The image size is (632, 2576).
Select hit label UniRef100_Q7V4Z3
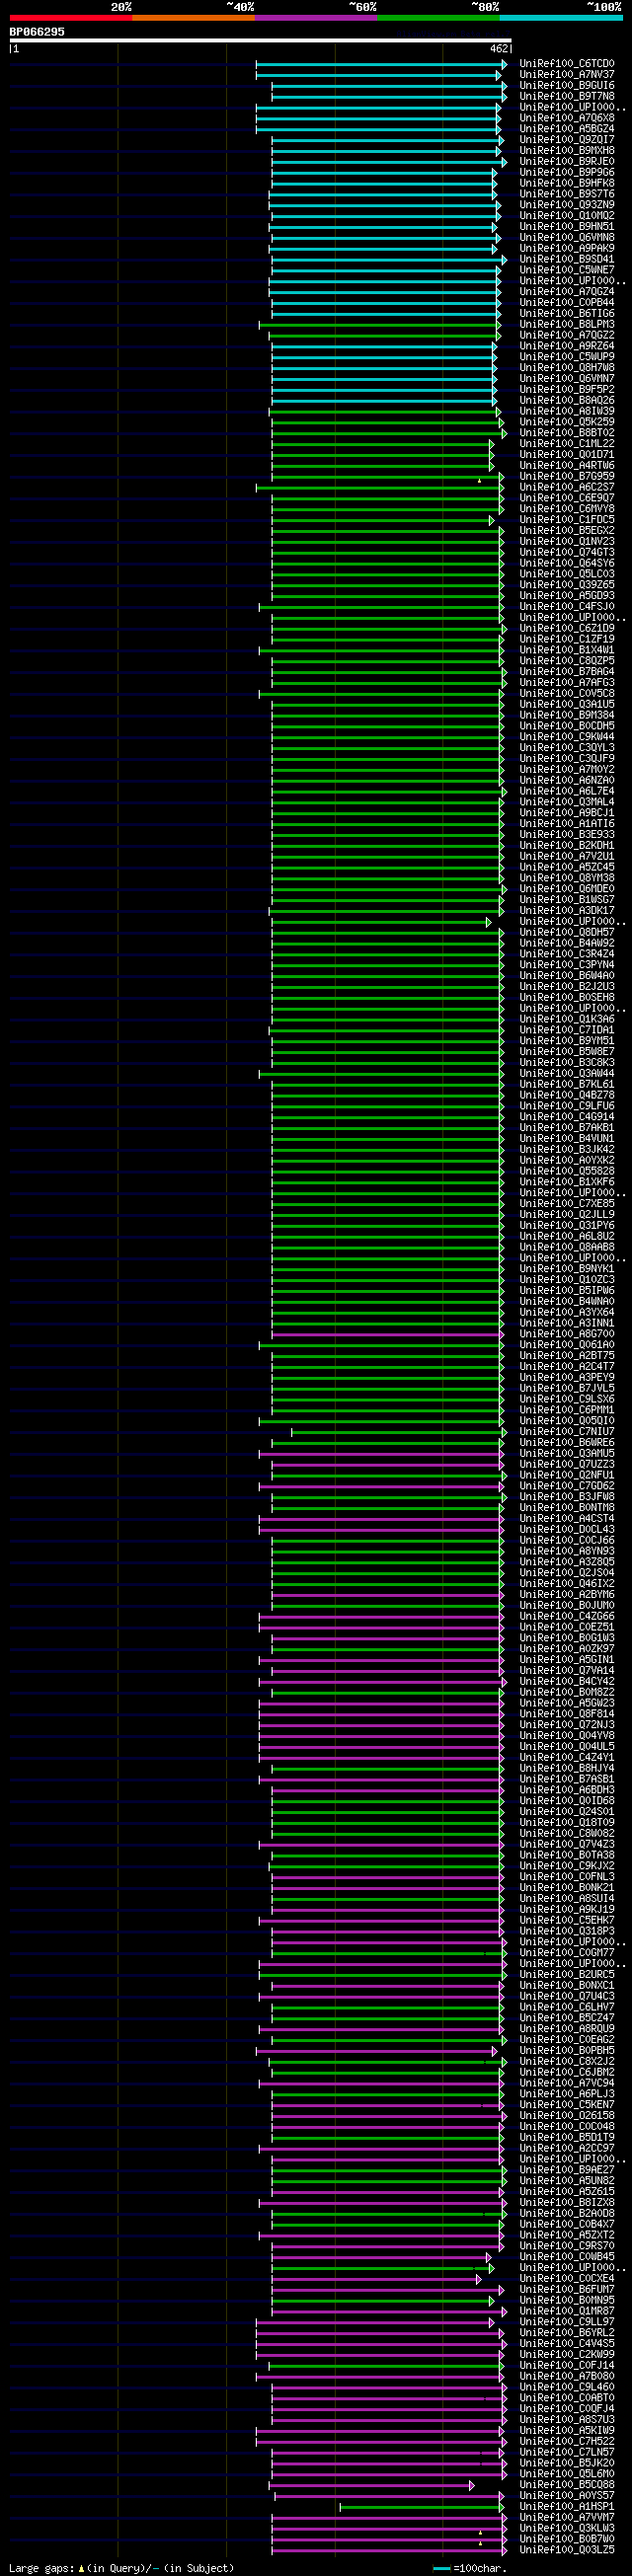[567, 1845]
